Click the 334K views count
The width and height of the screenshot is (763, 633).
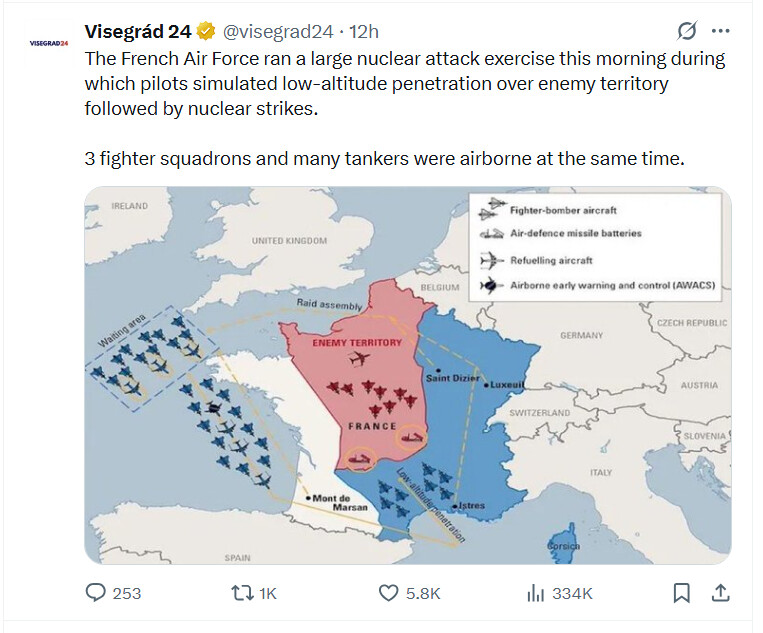tap(572, 594)
